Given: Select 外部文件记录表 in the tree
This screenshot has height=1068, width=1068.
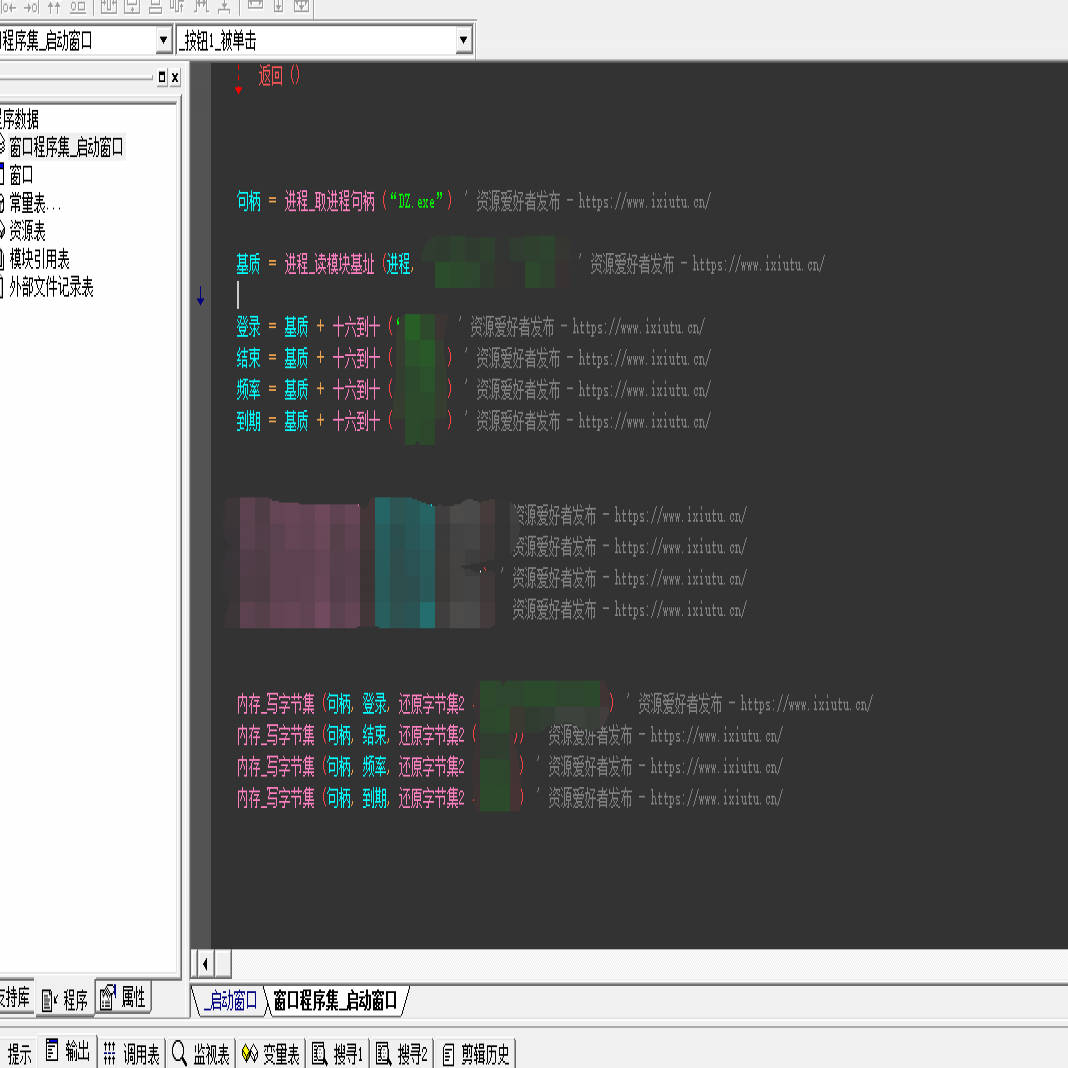Looking at the screenshot, I should coord(51,288).
